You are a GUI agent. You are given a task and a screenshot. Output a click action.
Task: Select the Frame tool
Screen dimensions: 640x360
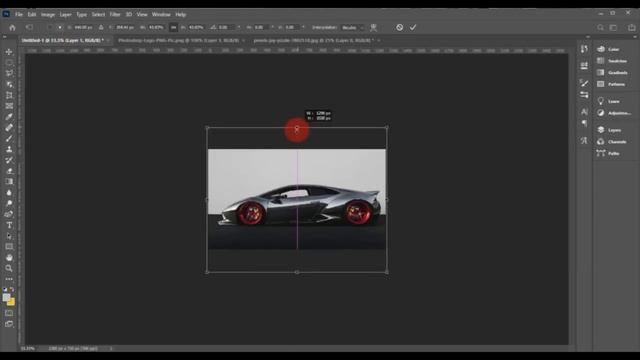coord(9,106)
